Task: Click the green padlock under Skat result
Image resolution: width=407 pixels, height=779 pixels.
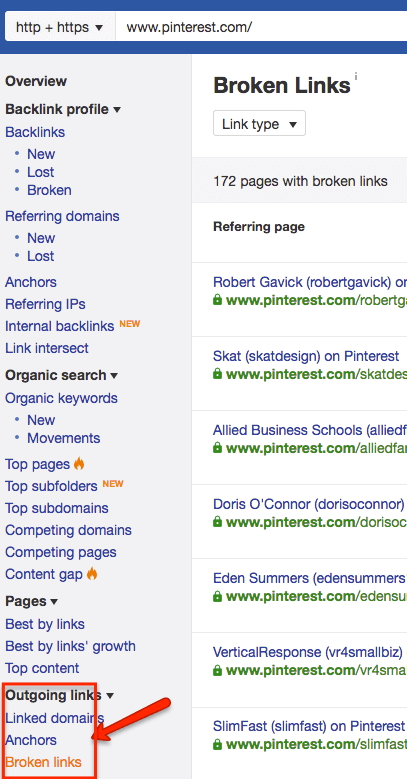Action: (x=217, y=374)
